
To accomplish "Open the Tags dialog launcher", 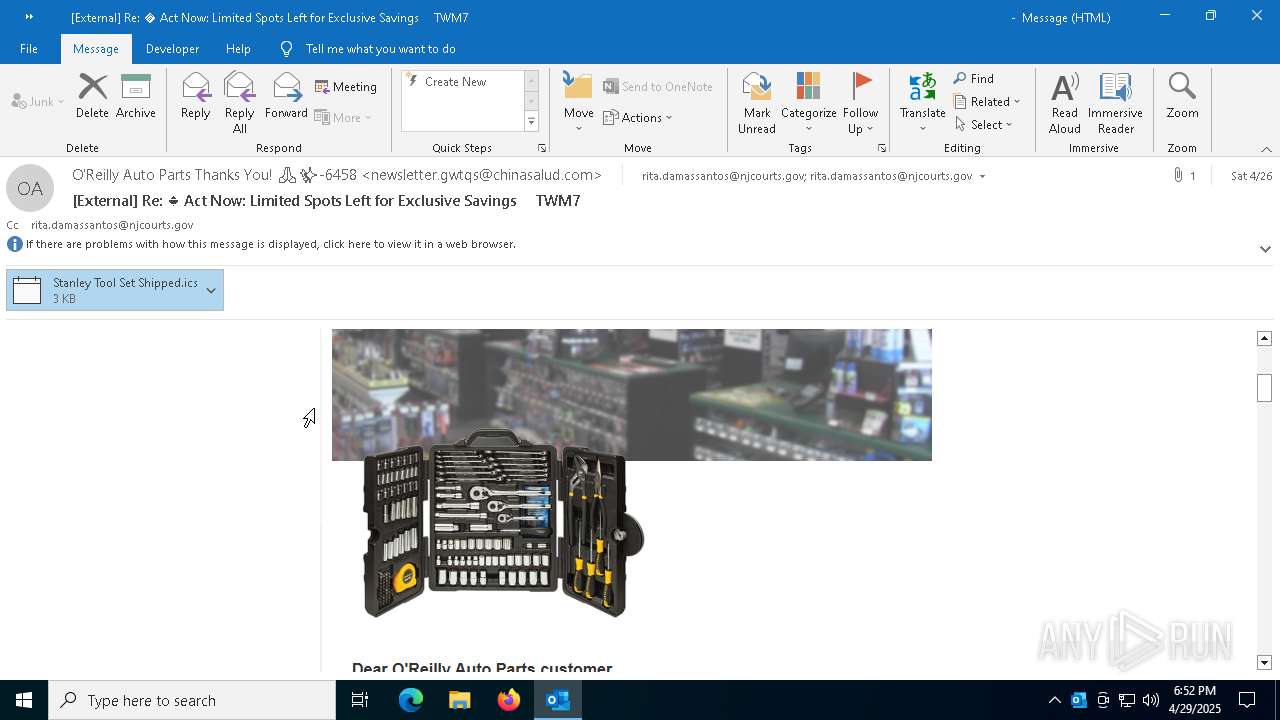I will 882,148.
